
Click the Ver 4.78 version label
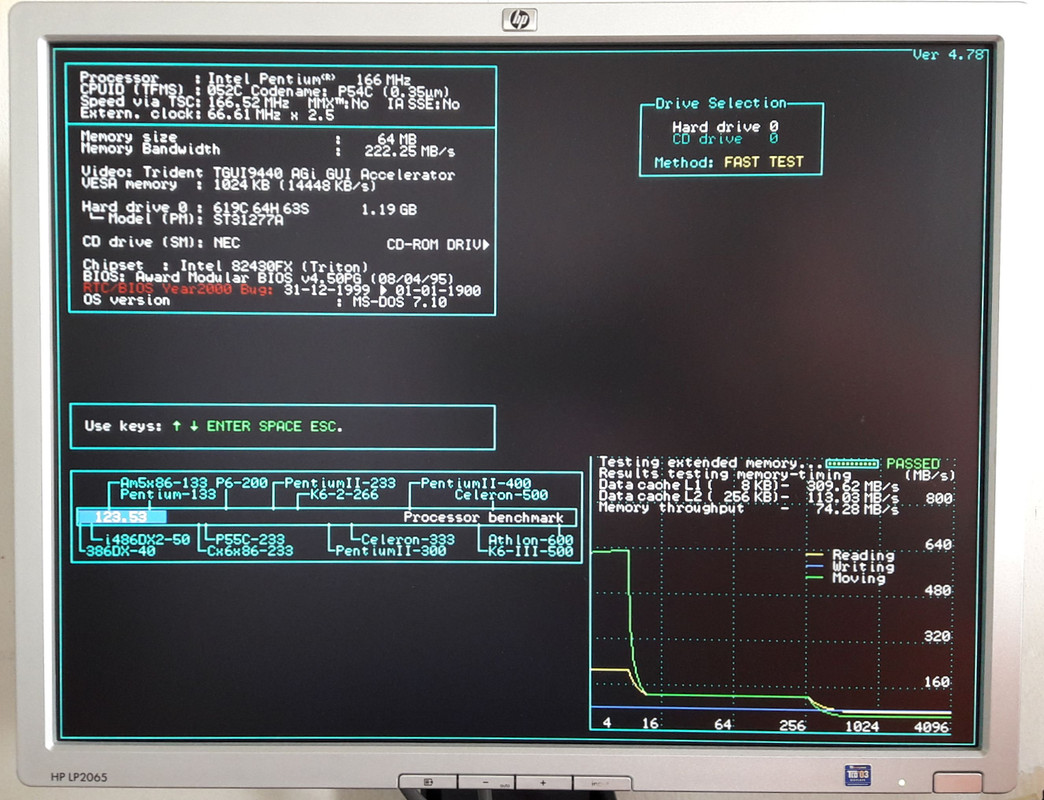(947, 55)
